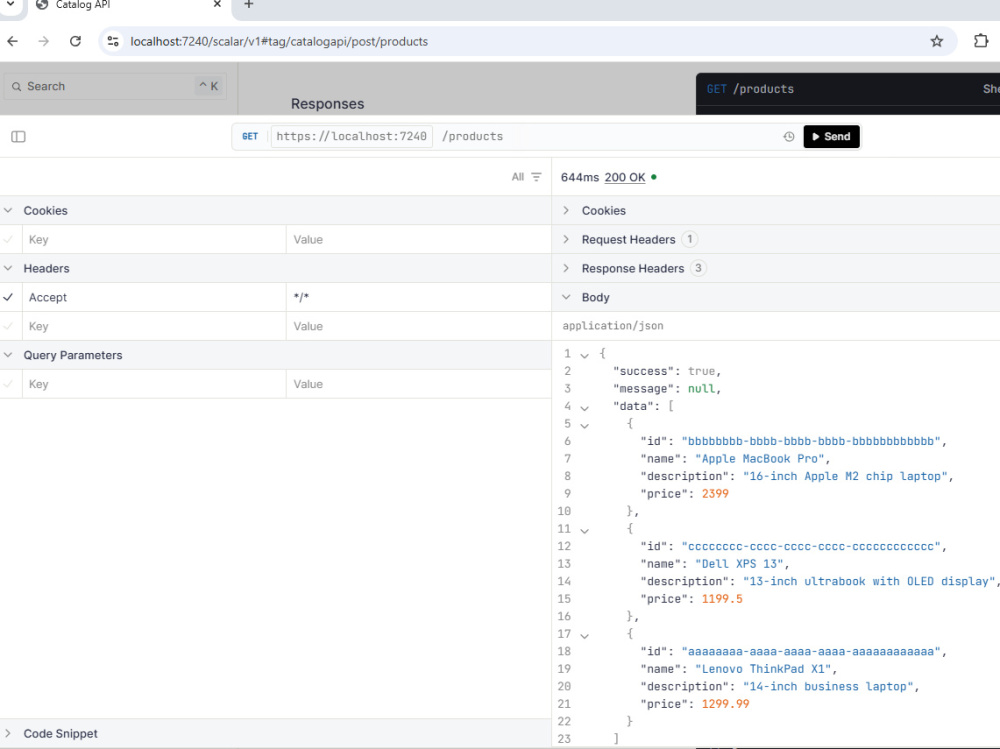Click the "14-inch business laptop" description
The width and height of the screenshot is (1000, 749).
click(x=828, y=686)
